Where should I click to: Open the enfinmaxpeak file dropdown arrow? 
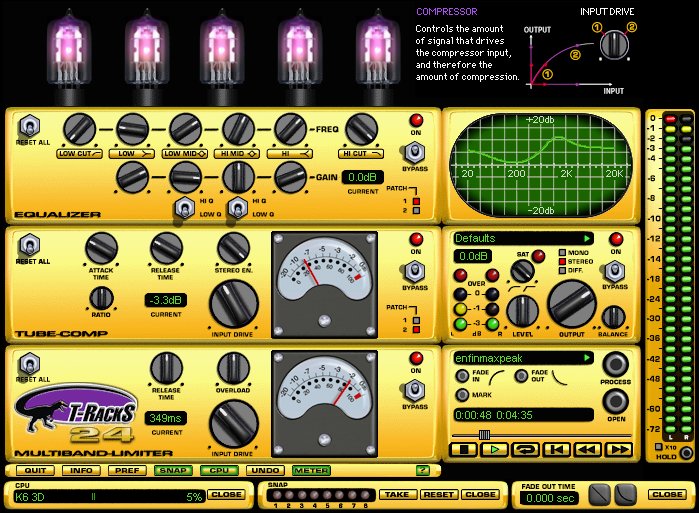point(587,357)
